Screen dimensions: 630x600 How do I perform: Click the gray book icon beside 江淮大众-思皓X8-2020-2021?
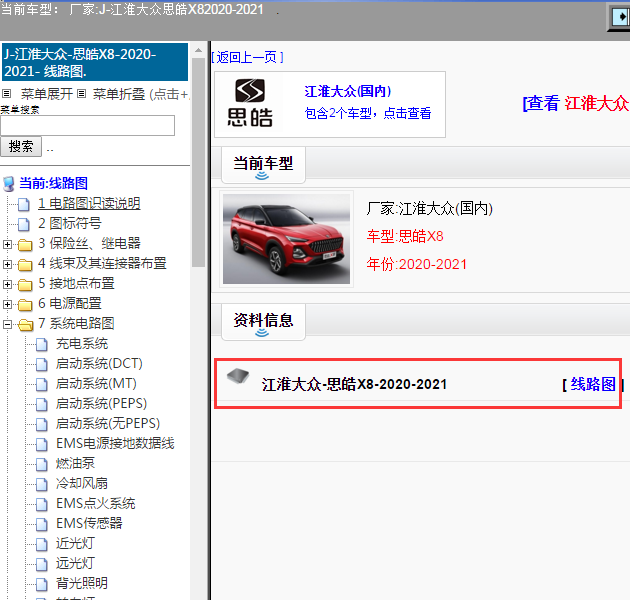coord(238,376)
